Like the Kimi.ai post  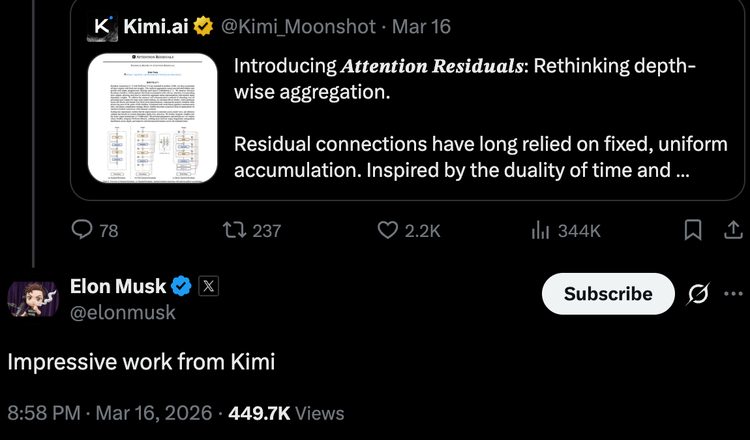click(389, 231)
